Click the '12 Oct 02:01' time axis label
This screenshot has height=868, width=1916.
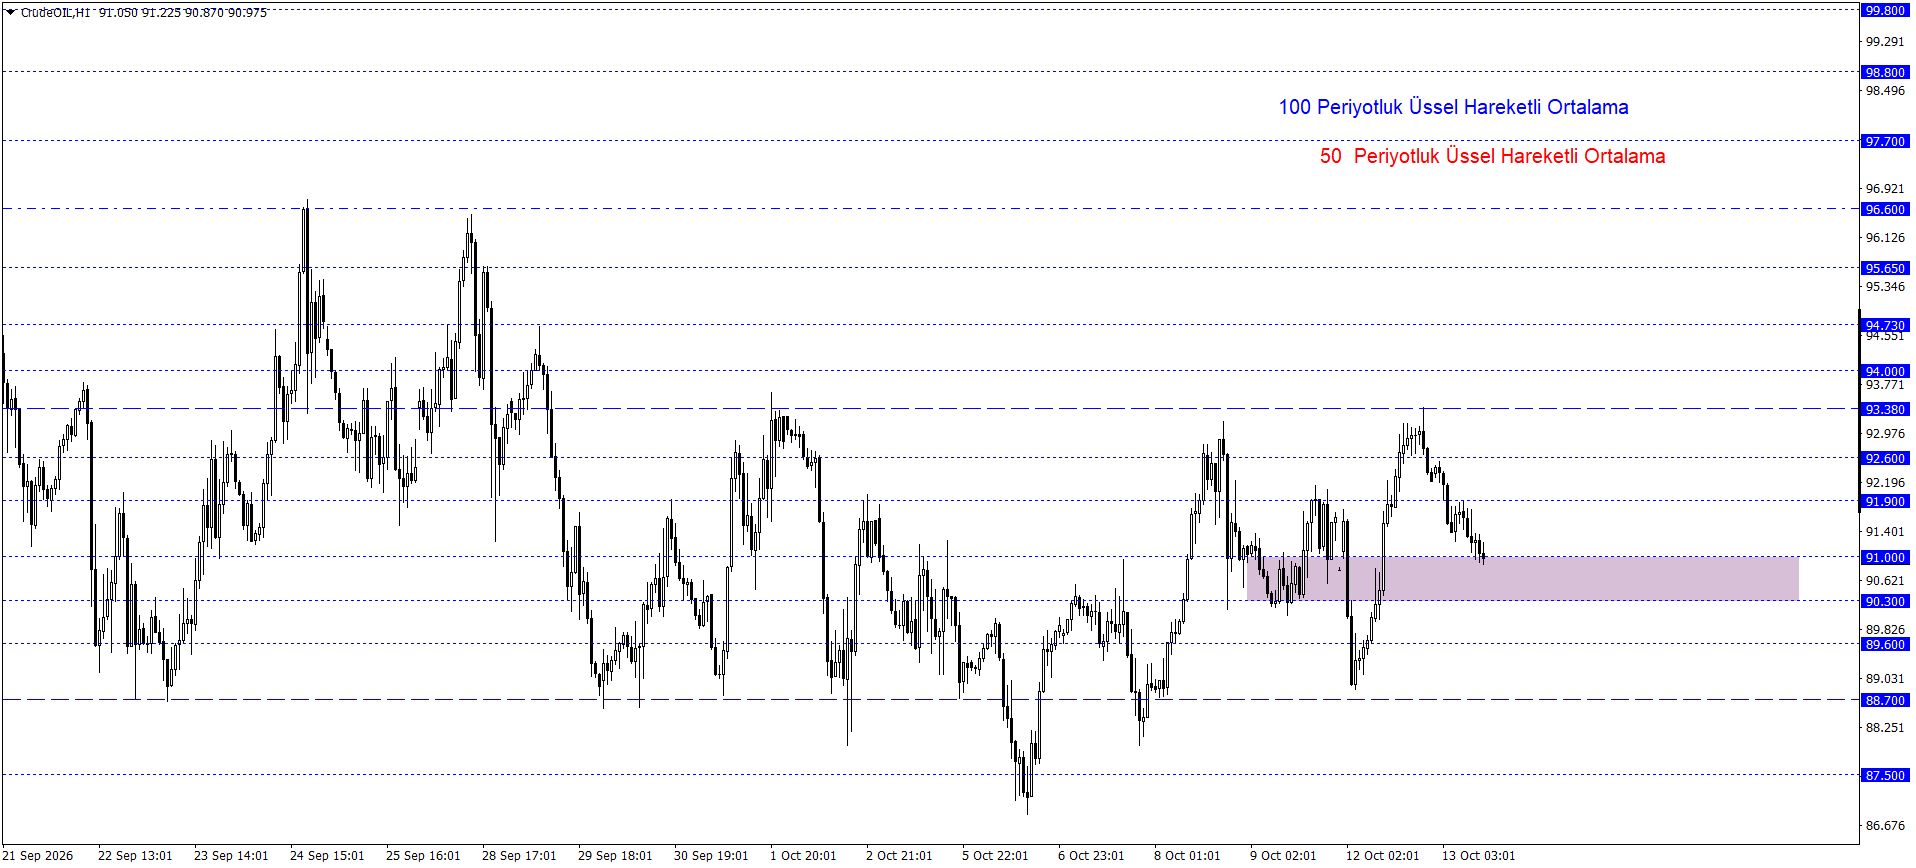click(1382, 855)
